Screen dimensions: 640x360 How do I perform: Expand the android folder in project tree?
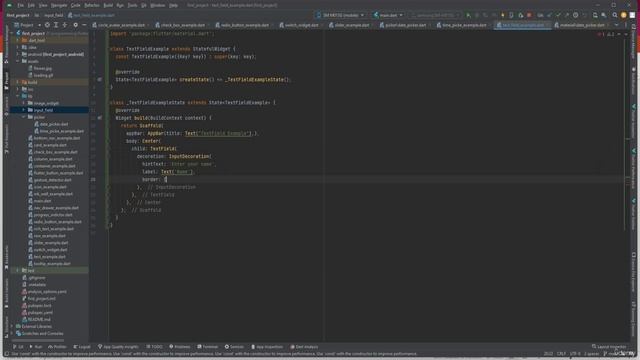(x=18, y=54)
